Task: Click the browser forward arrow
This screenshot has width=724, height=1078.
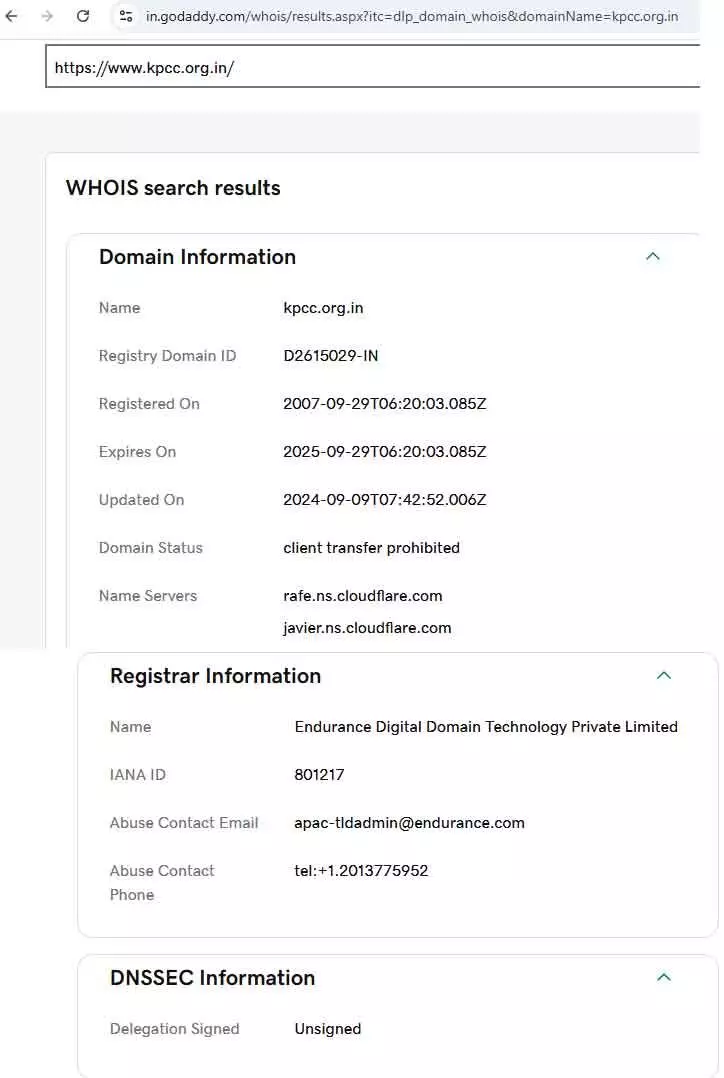Action: [x=47, y=16]
